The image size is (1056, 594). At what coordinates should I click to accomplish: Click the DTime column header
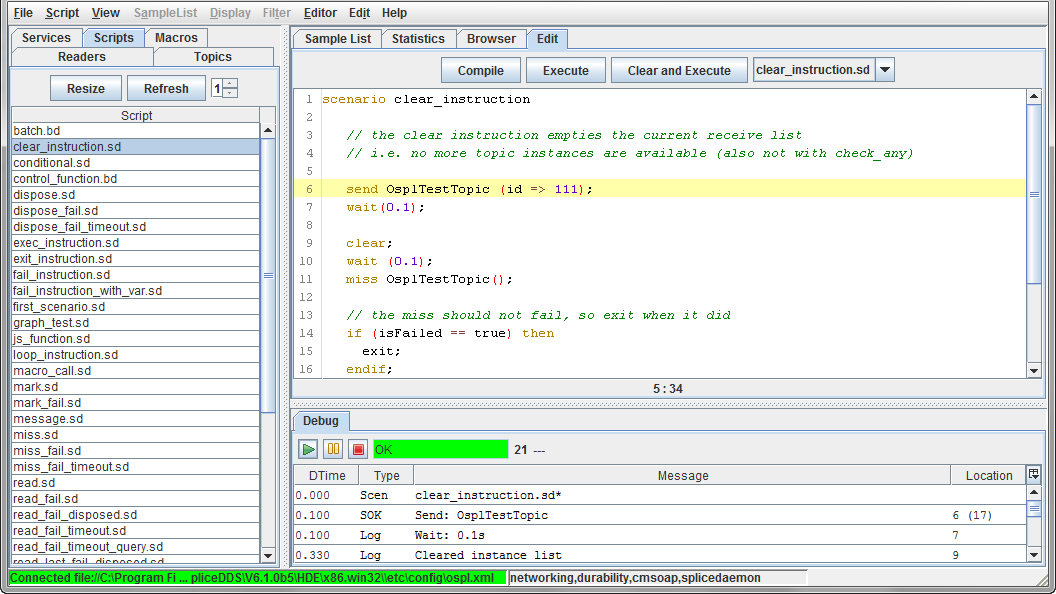pos(327,475)
